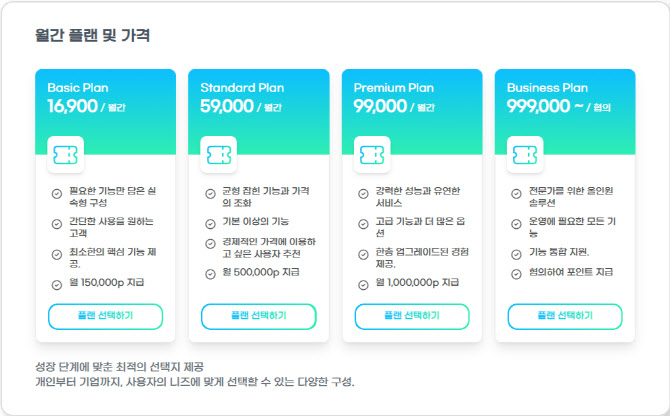
Task: Click the 월간 플랜 및 가격 heading
Action: coord(92,35)
